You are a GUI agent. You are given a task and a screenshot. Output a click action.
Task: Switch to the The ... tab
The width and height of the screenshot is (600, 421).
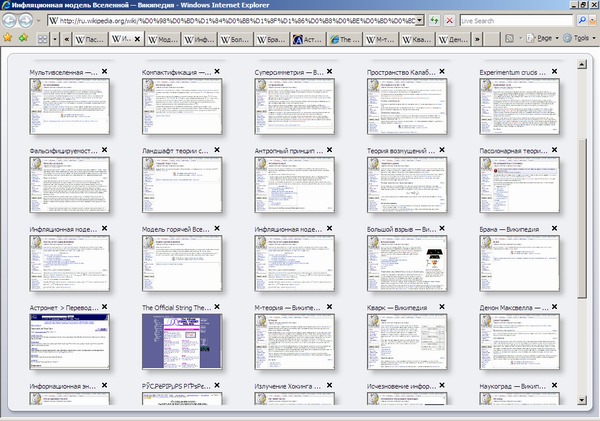(344, 39)
